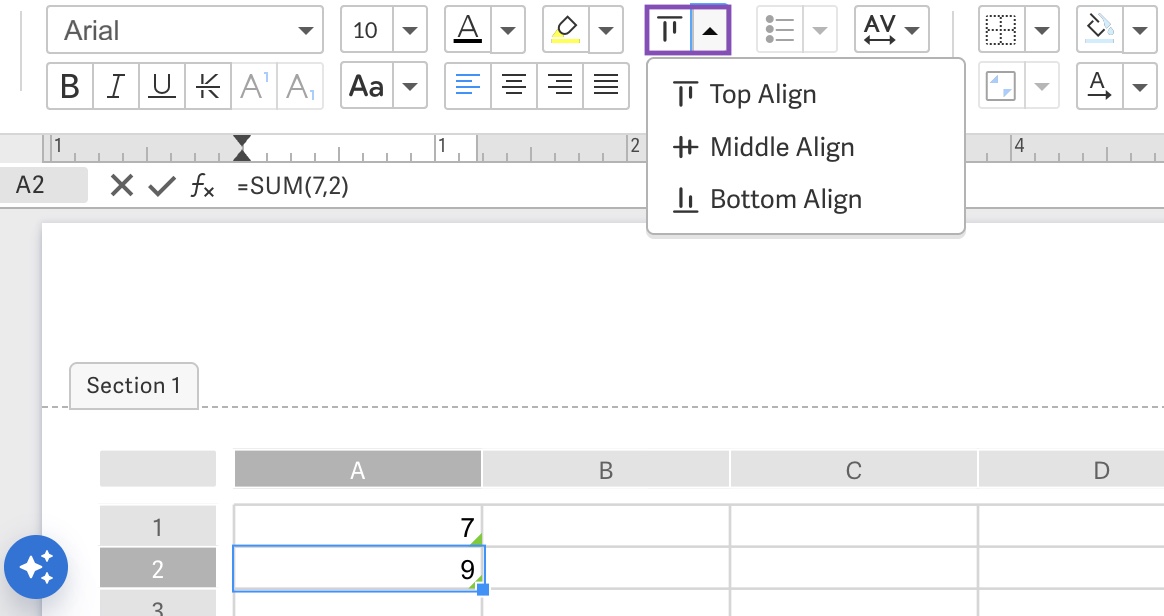The width and height of the screenshot is (1164, 616).
Task: Toggle strikethrough formatting
Action: (208, 86)
